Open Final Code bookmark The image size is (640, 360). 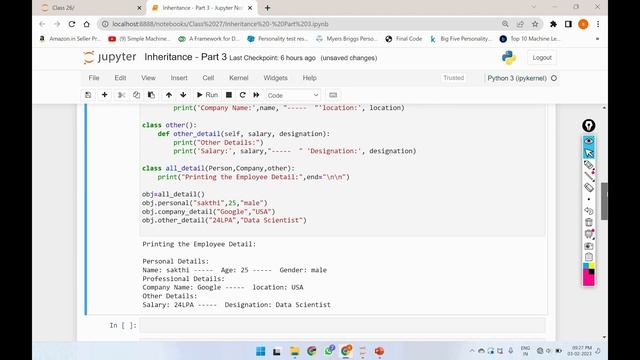(404, 39)
